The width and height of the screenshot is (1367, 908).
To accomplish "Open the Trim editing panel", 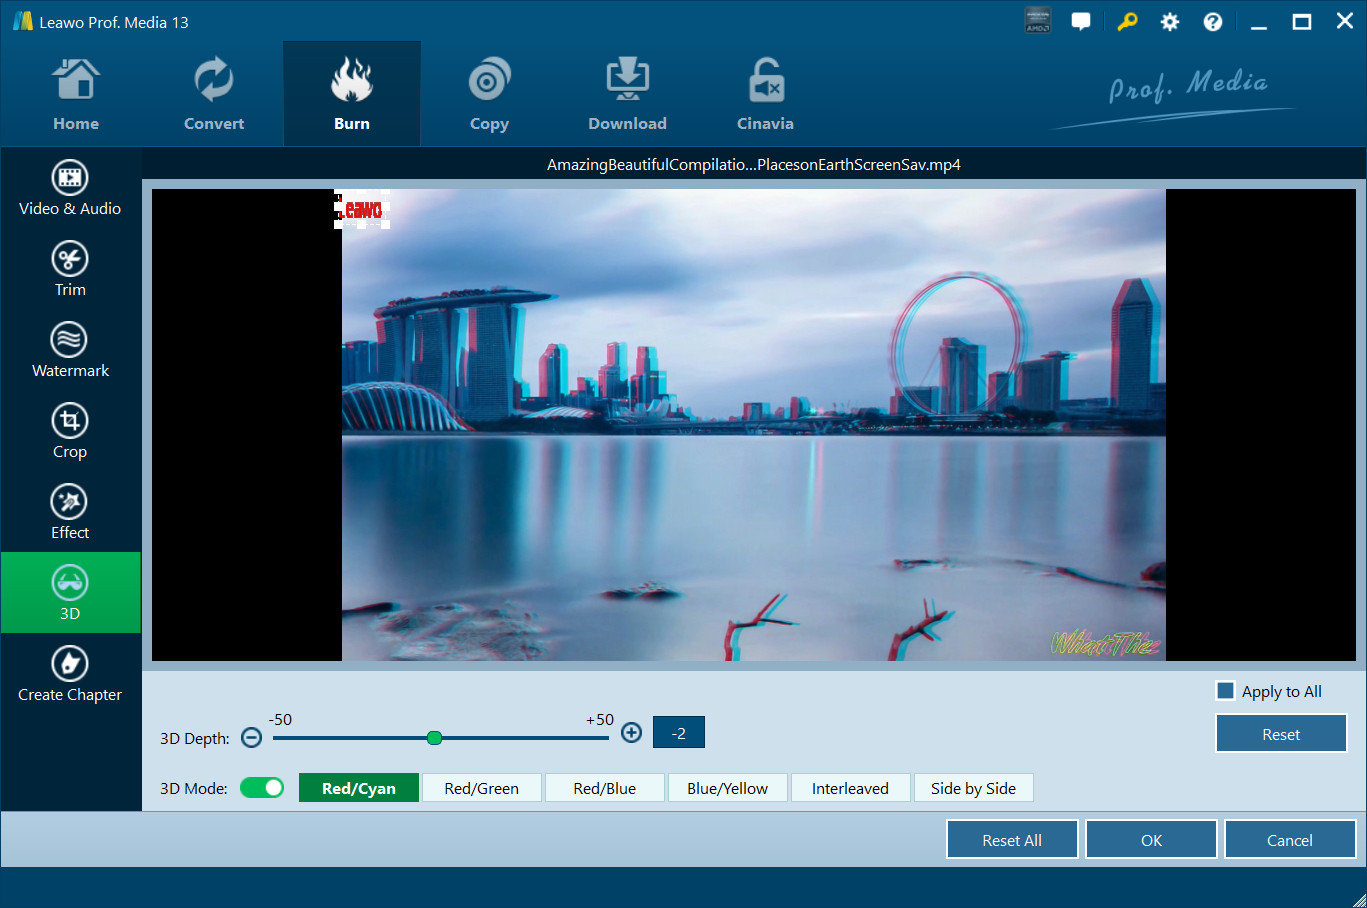I will click(70, 269).
